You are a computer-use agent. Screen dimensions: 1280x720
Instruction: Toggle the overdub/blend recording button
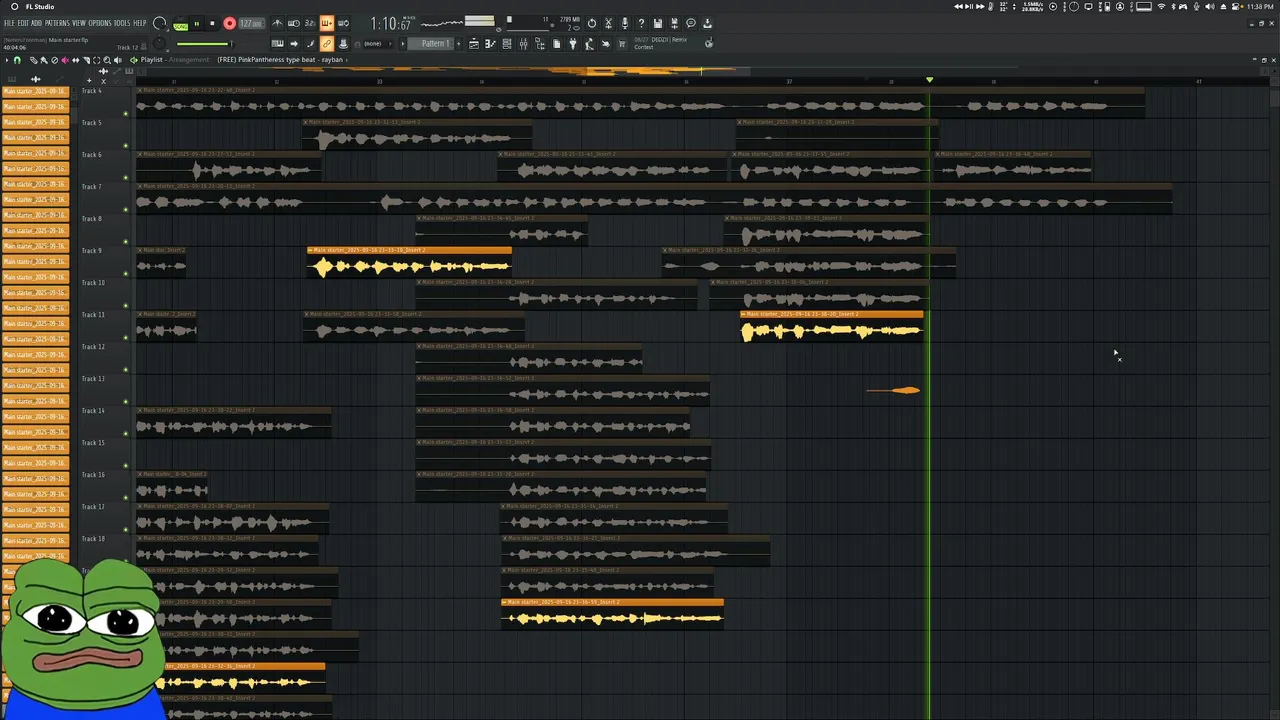(326, 23)
